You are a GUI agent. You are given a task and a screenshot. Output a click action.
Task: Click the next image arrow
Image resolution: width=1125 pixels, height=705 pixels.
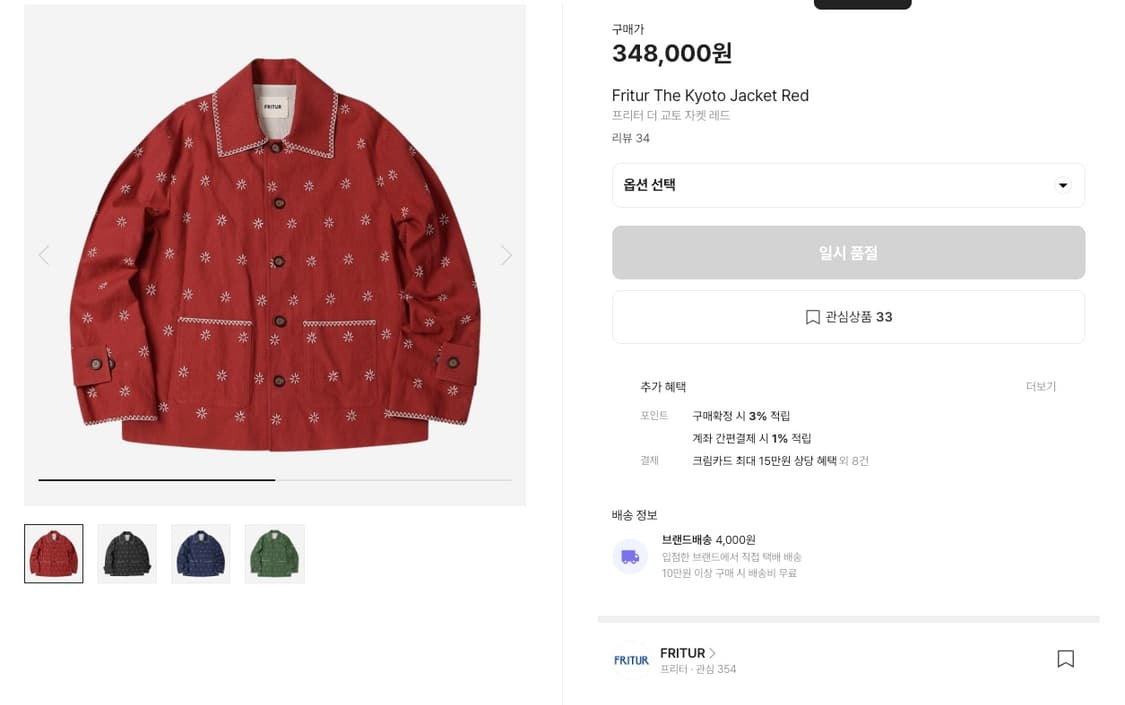[x=506, y=255]
